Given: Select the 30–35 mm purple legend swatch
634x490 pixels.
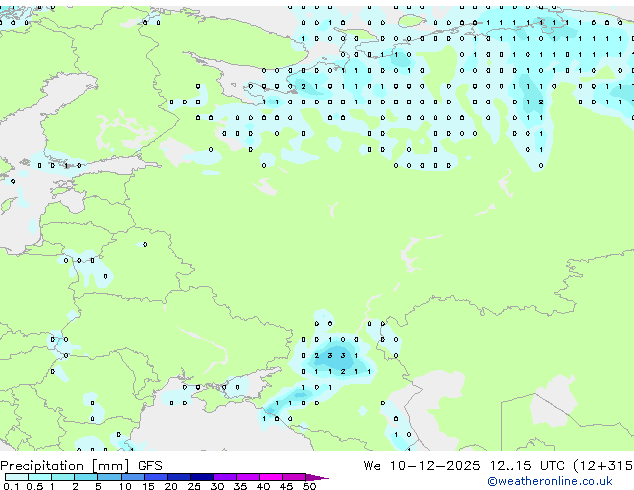Looking at the screenshot, I should coord(225,477).
